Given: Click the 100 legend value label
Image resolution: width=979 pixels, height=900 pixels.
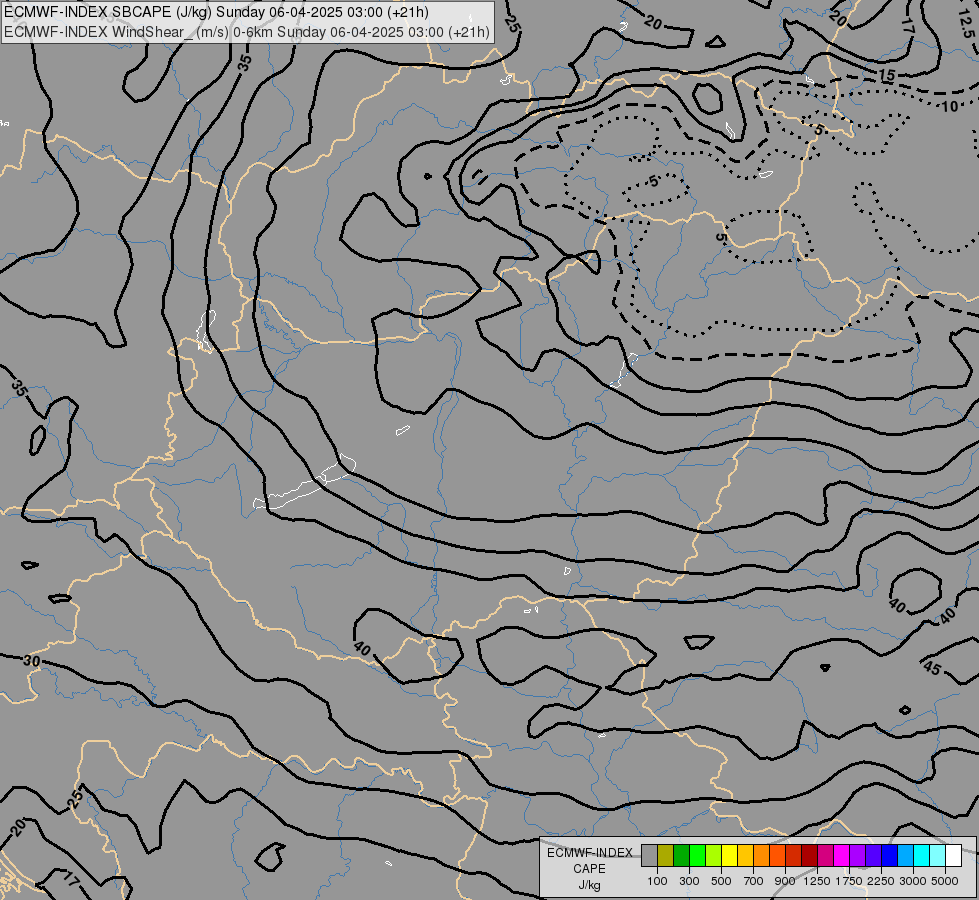Looking at the screenshot, I should 657,881.
